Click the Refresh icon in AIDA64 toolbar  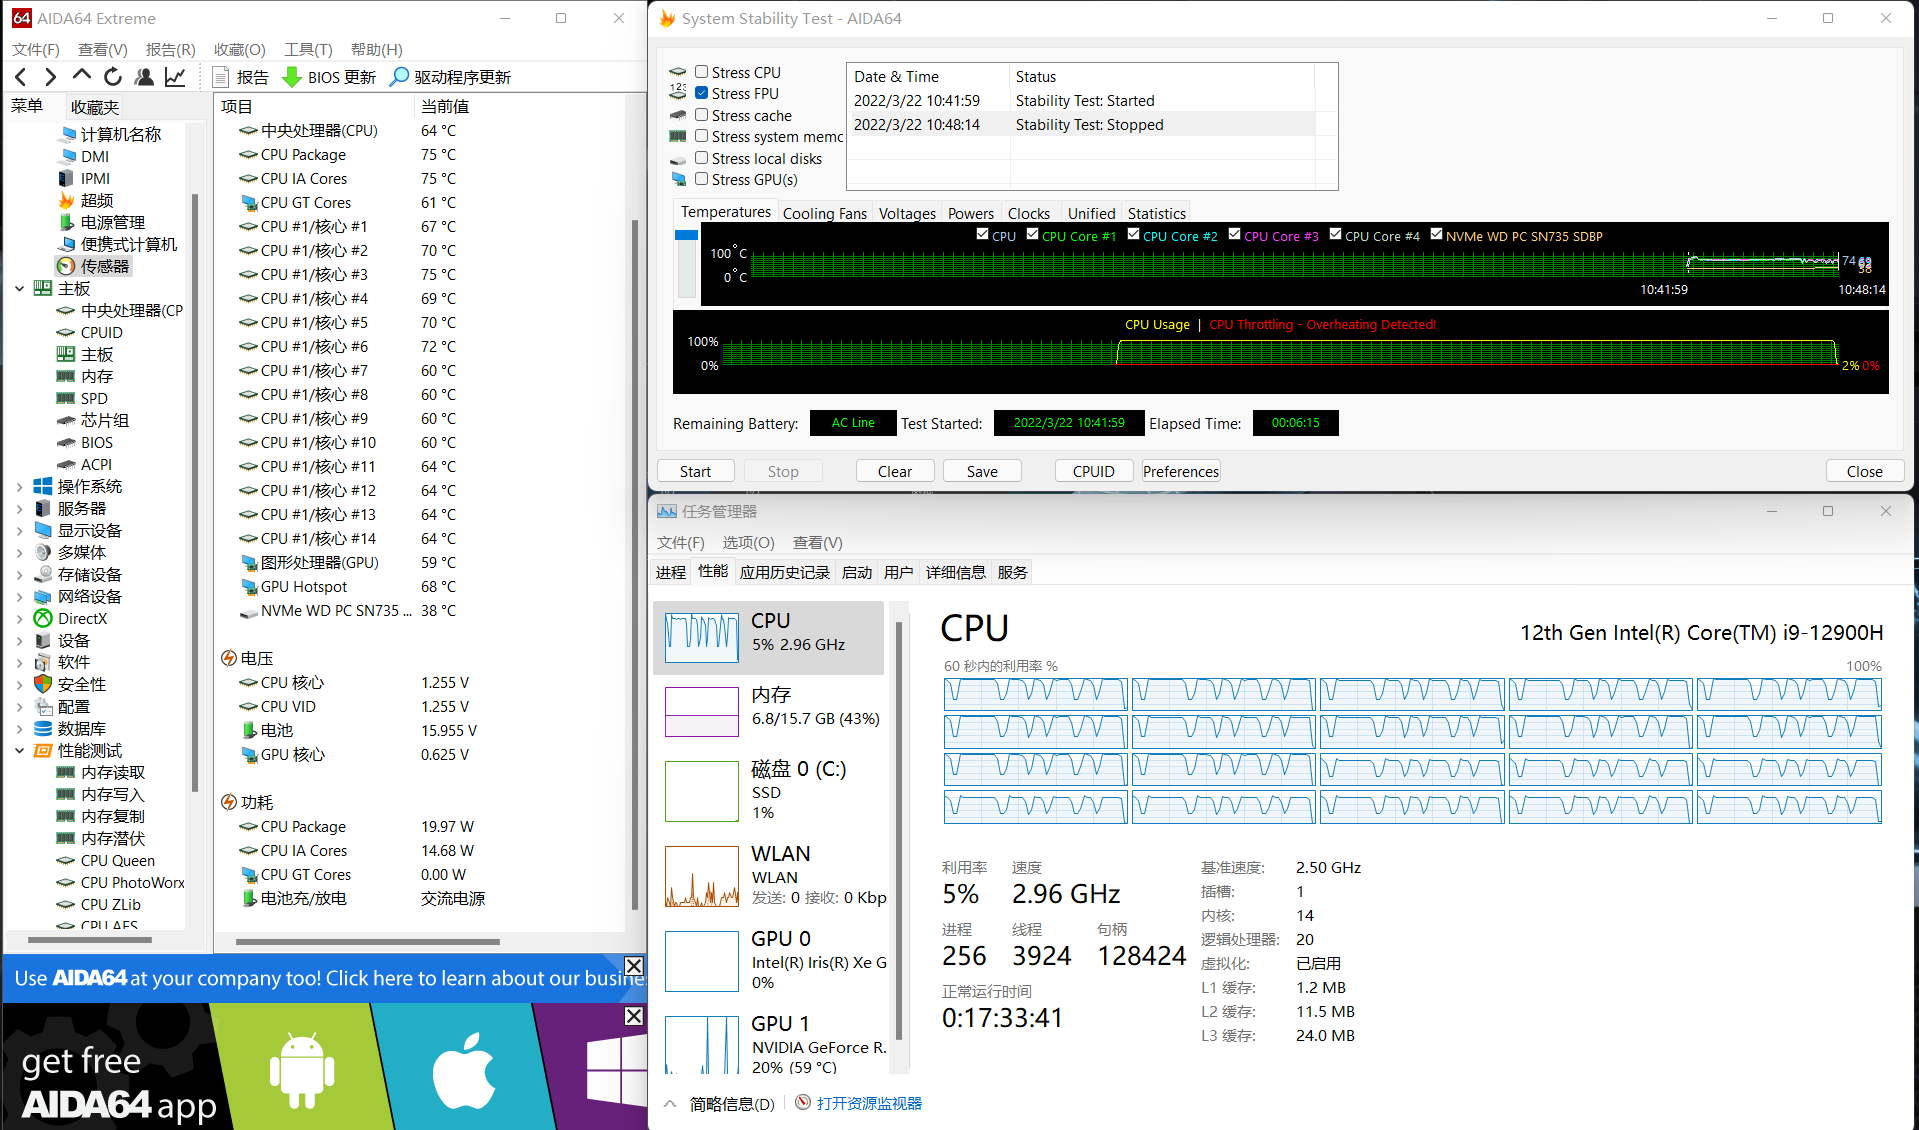point(113,77)
